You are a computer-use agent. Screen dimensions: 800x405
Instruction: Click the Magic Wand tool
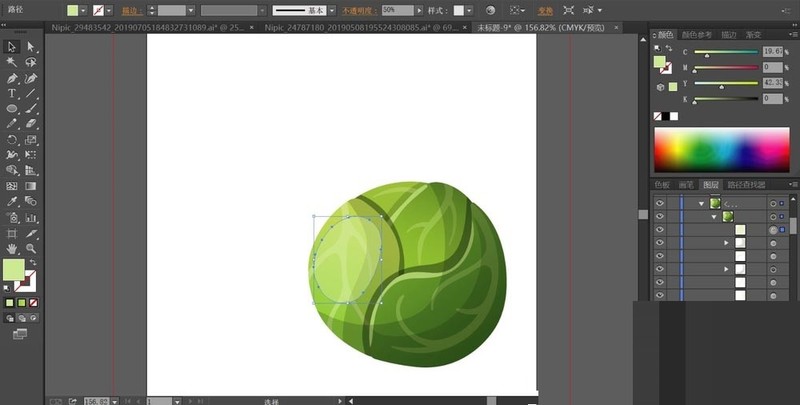coord(12,62)
